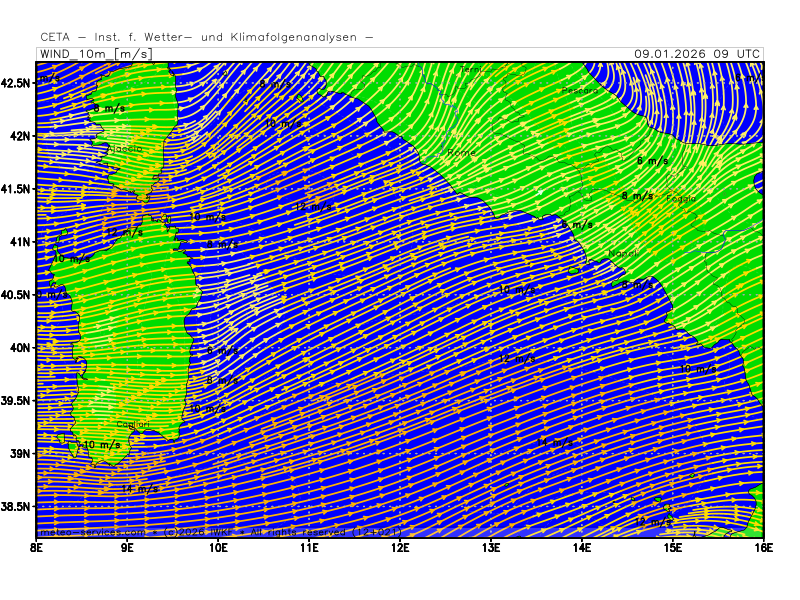
Task: Click the 42N latitude axis label
Action: tap(19, 135)
